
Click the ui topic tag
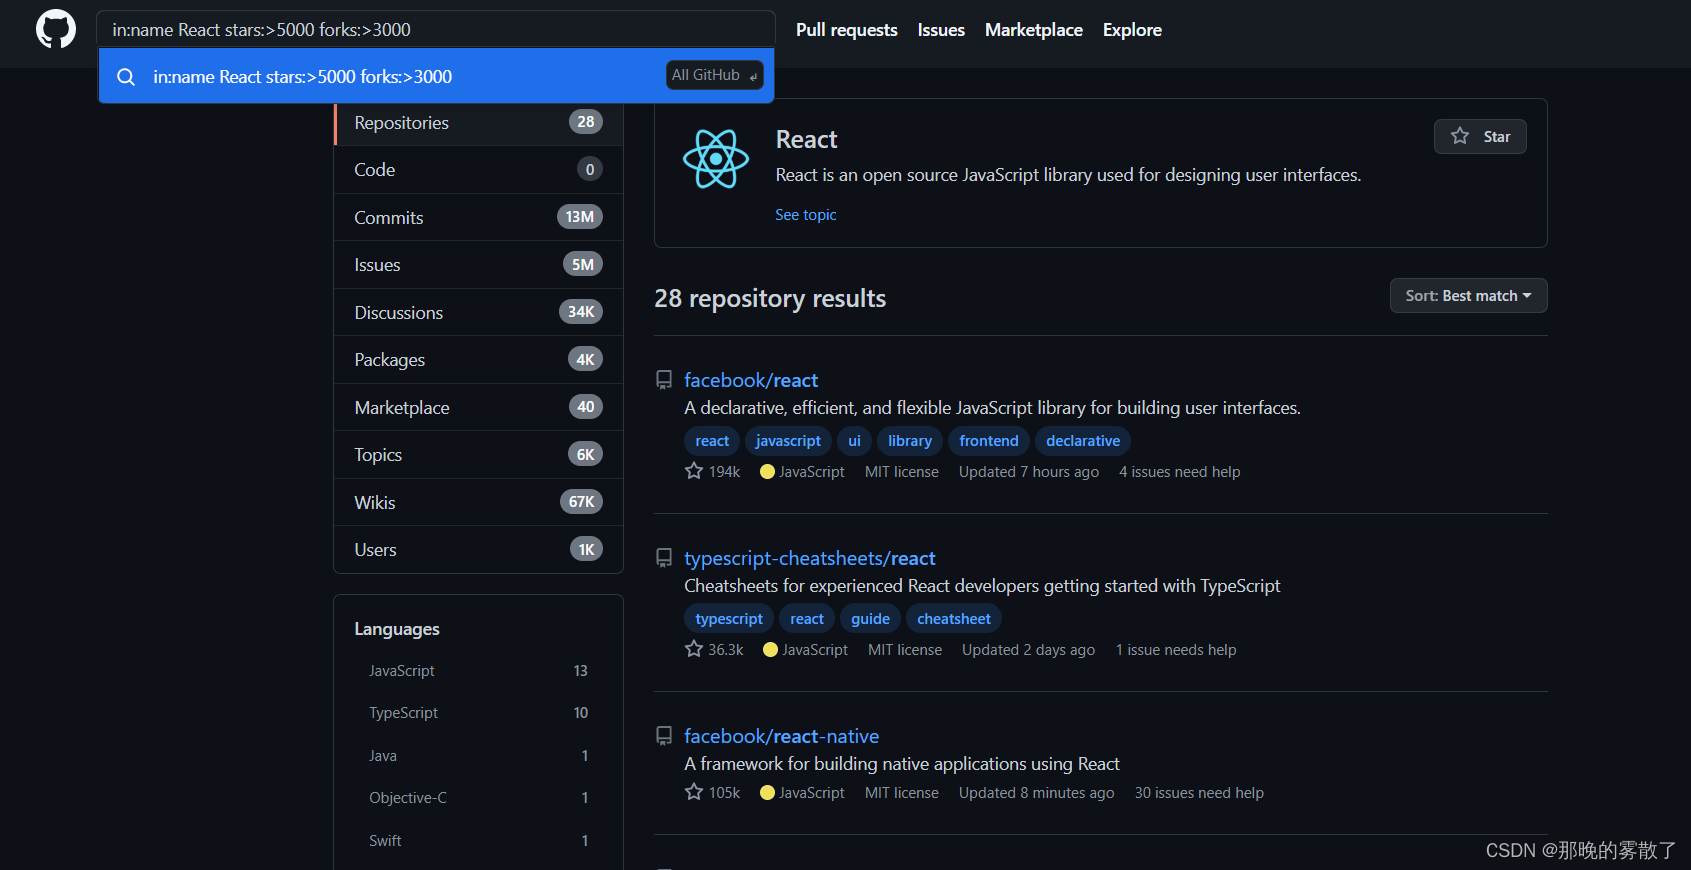click(x=854, y=441)
